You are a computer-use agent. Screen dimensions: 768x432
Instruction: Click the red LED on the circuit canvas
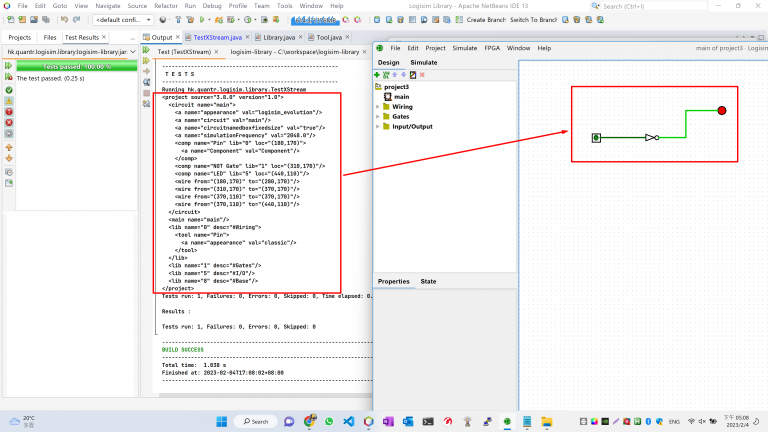[x=721, y=111]
